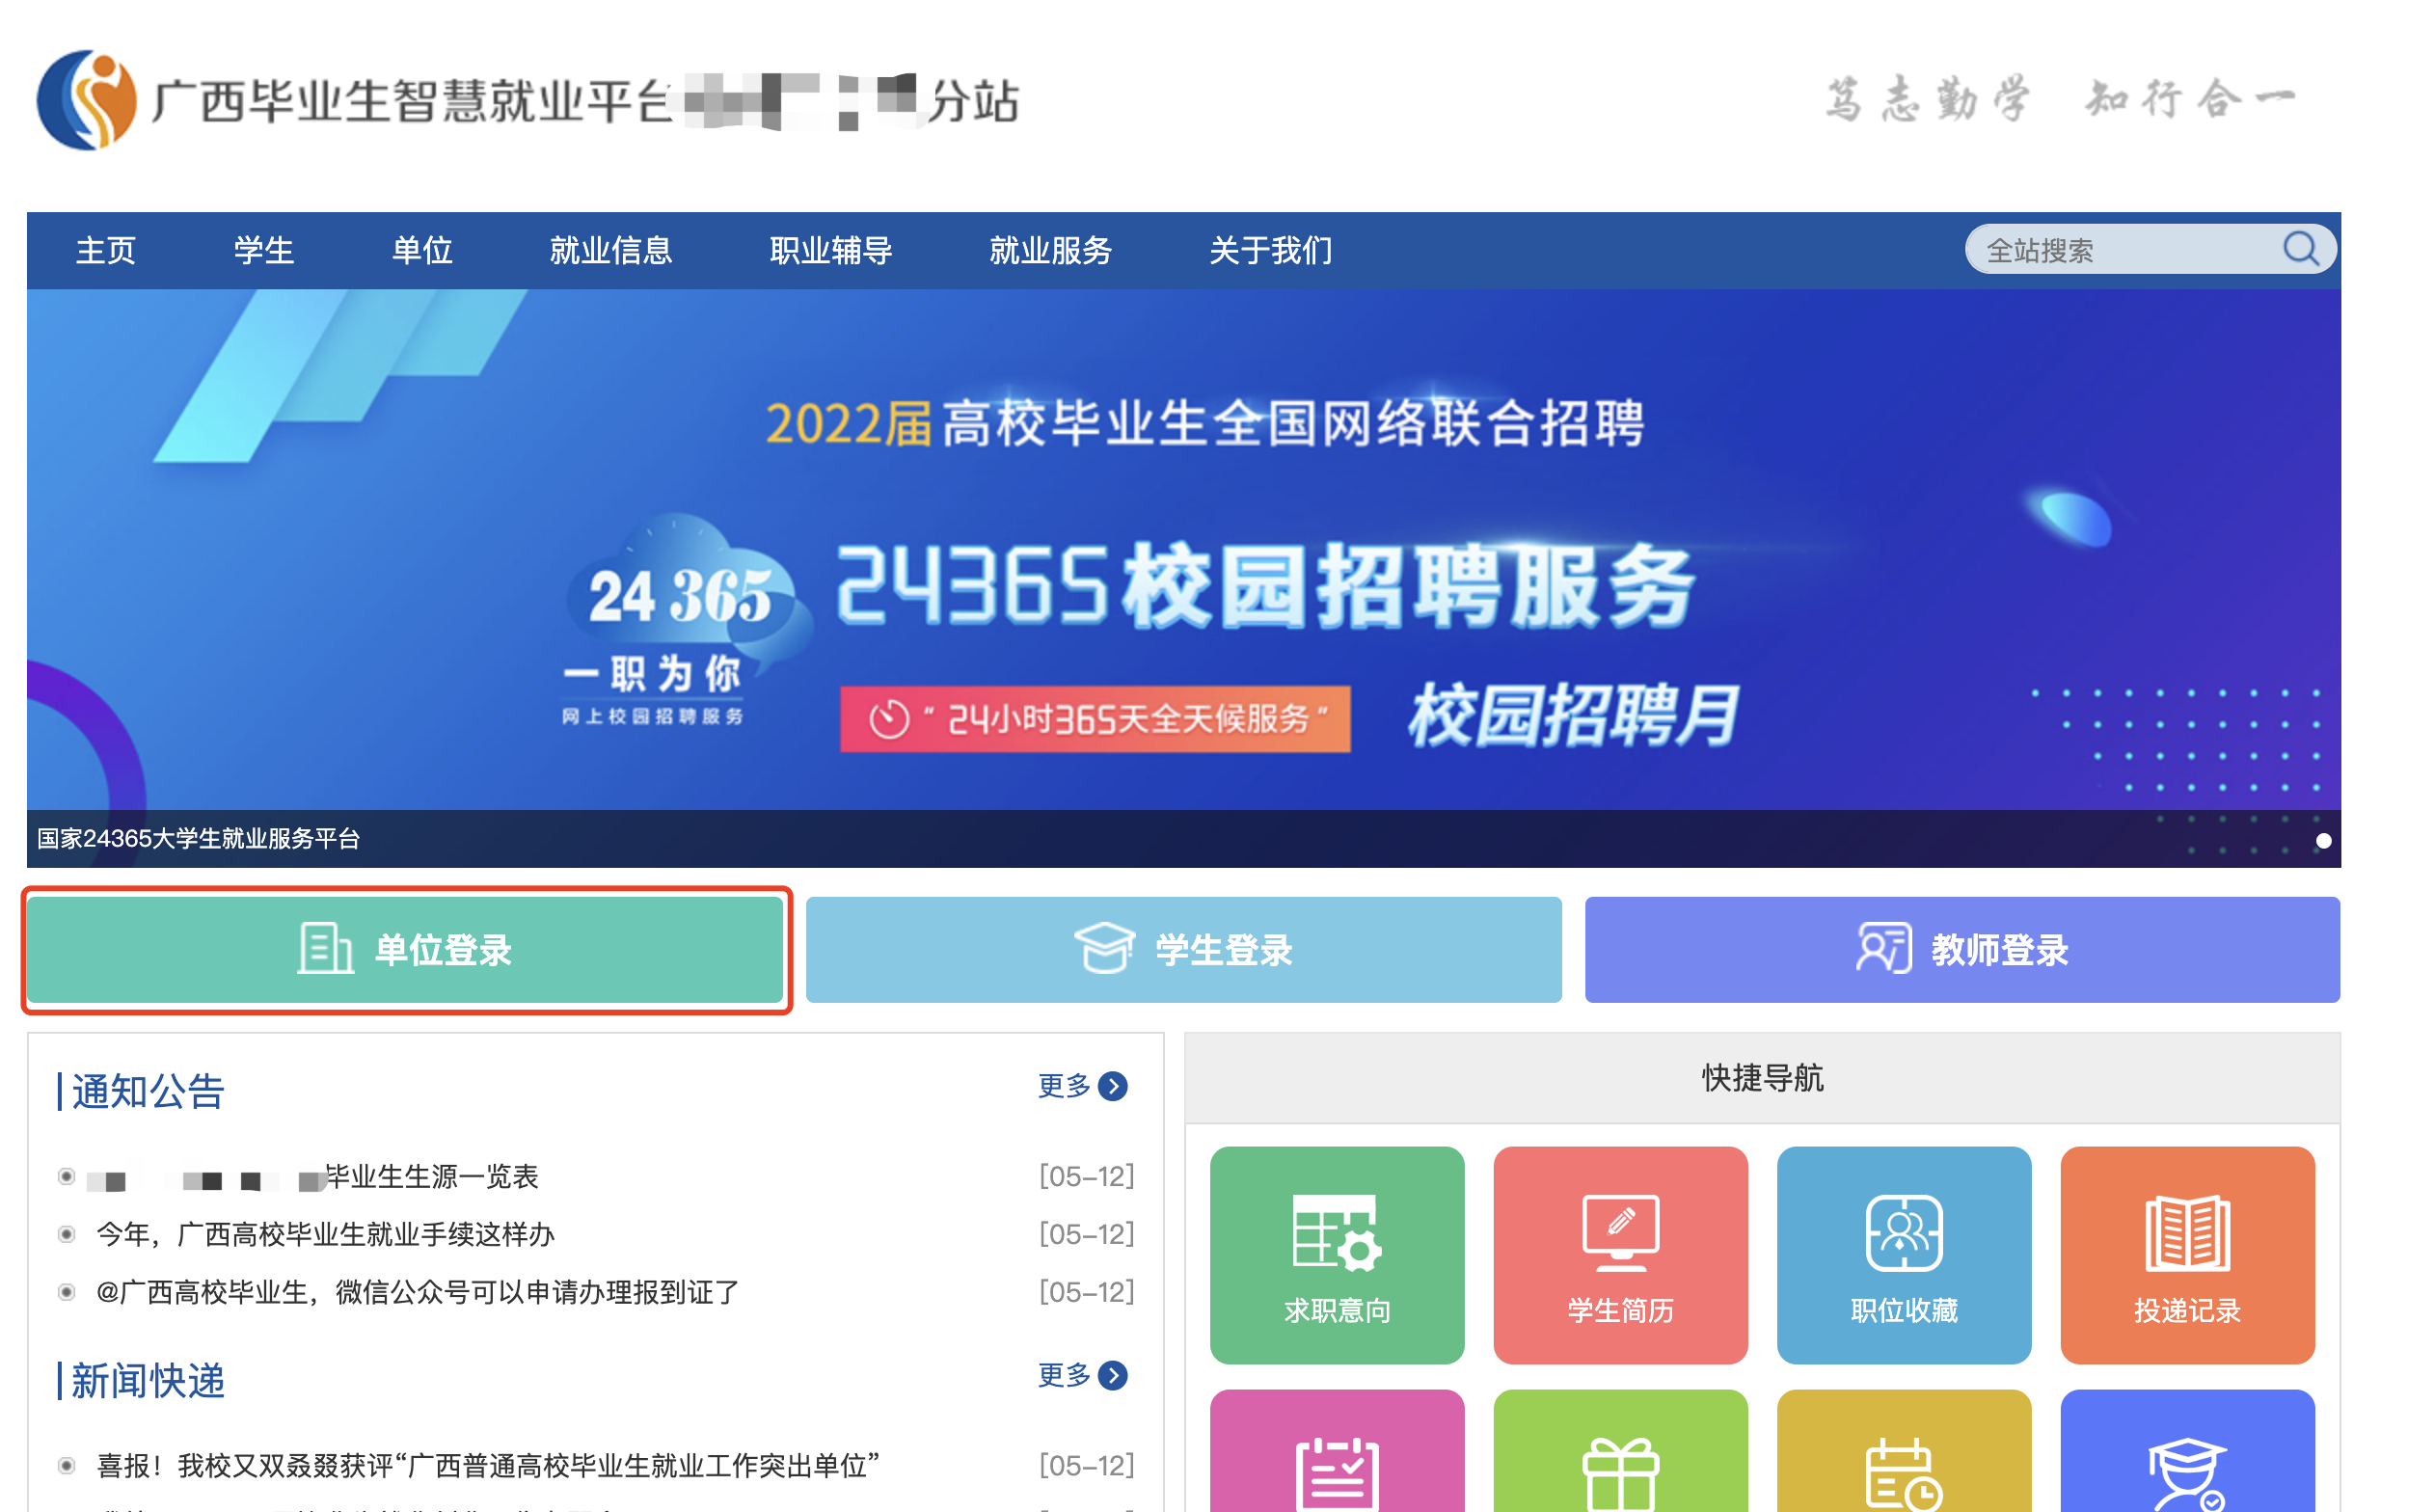Screen dimensions: 2434x1512
Task: Click the 学生登录 button
Action: coord(1183,949)
